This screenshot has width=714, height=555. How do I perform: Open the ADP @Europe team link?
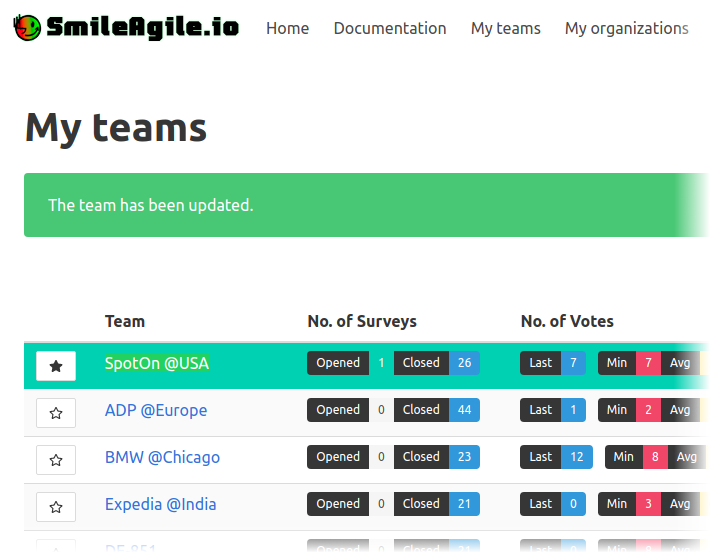point(156,410)
